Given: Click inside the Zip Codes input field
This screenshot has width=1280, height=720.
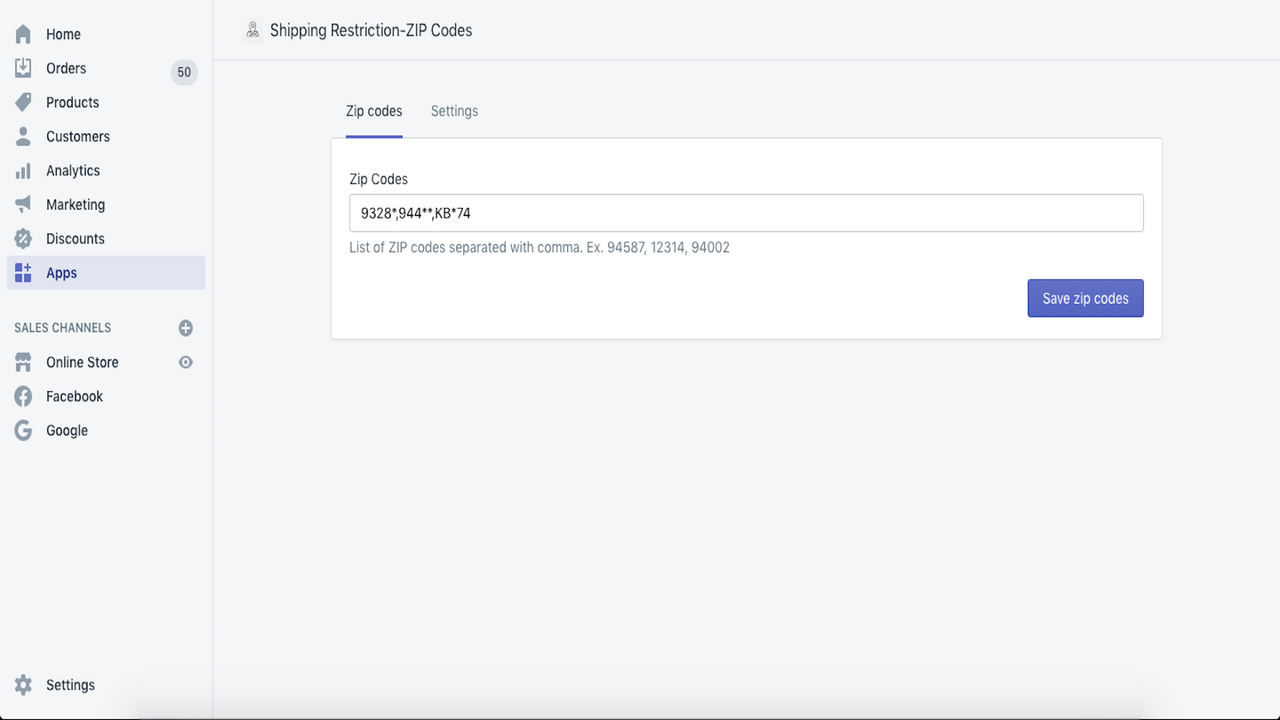Looking at the screenshot, I should [745, 212].
